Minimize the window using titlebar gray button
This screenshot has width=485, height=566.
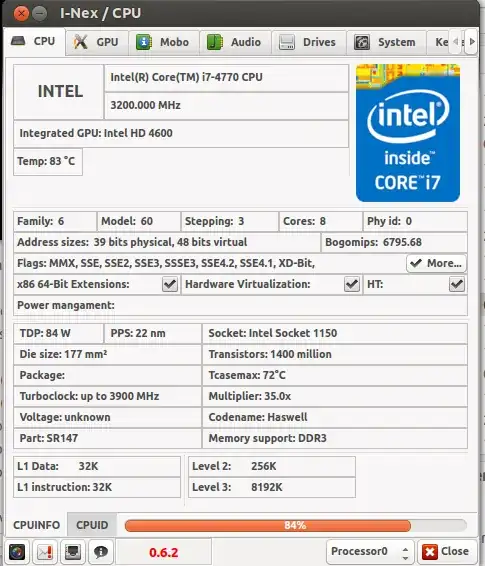(x=40, y=14)
